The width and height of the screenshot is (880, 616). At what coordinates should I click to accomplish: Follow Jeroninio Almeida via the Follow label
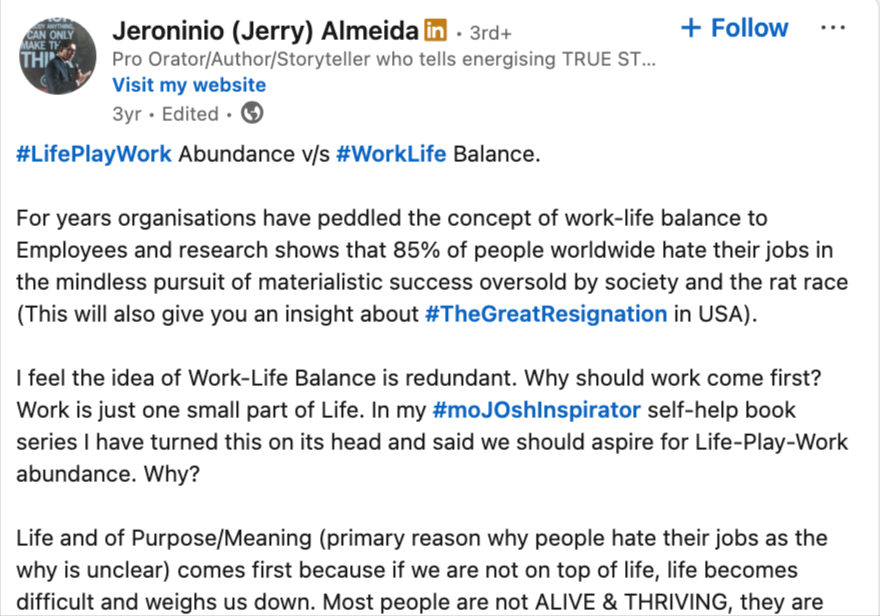click(x=749, y=27)
